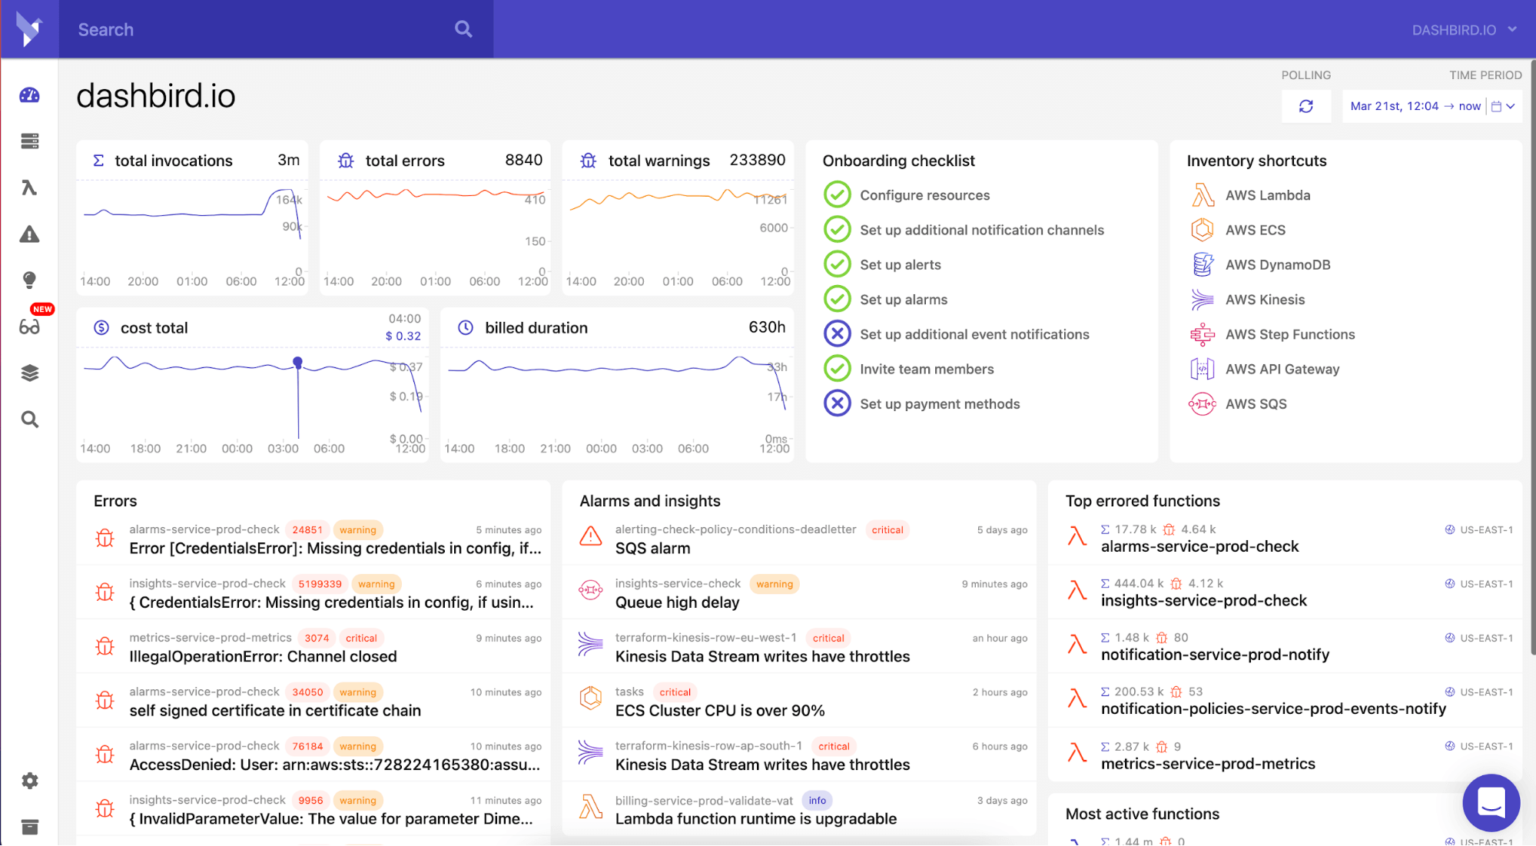The image size is (1536, 846).
Task: Toggle the Set up payment methods checklist item
Action: click(837, 404)
